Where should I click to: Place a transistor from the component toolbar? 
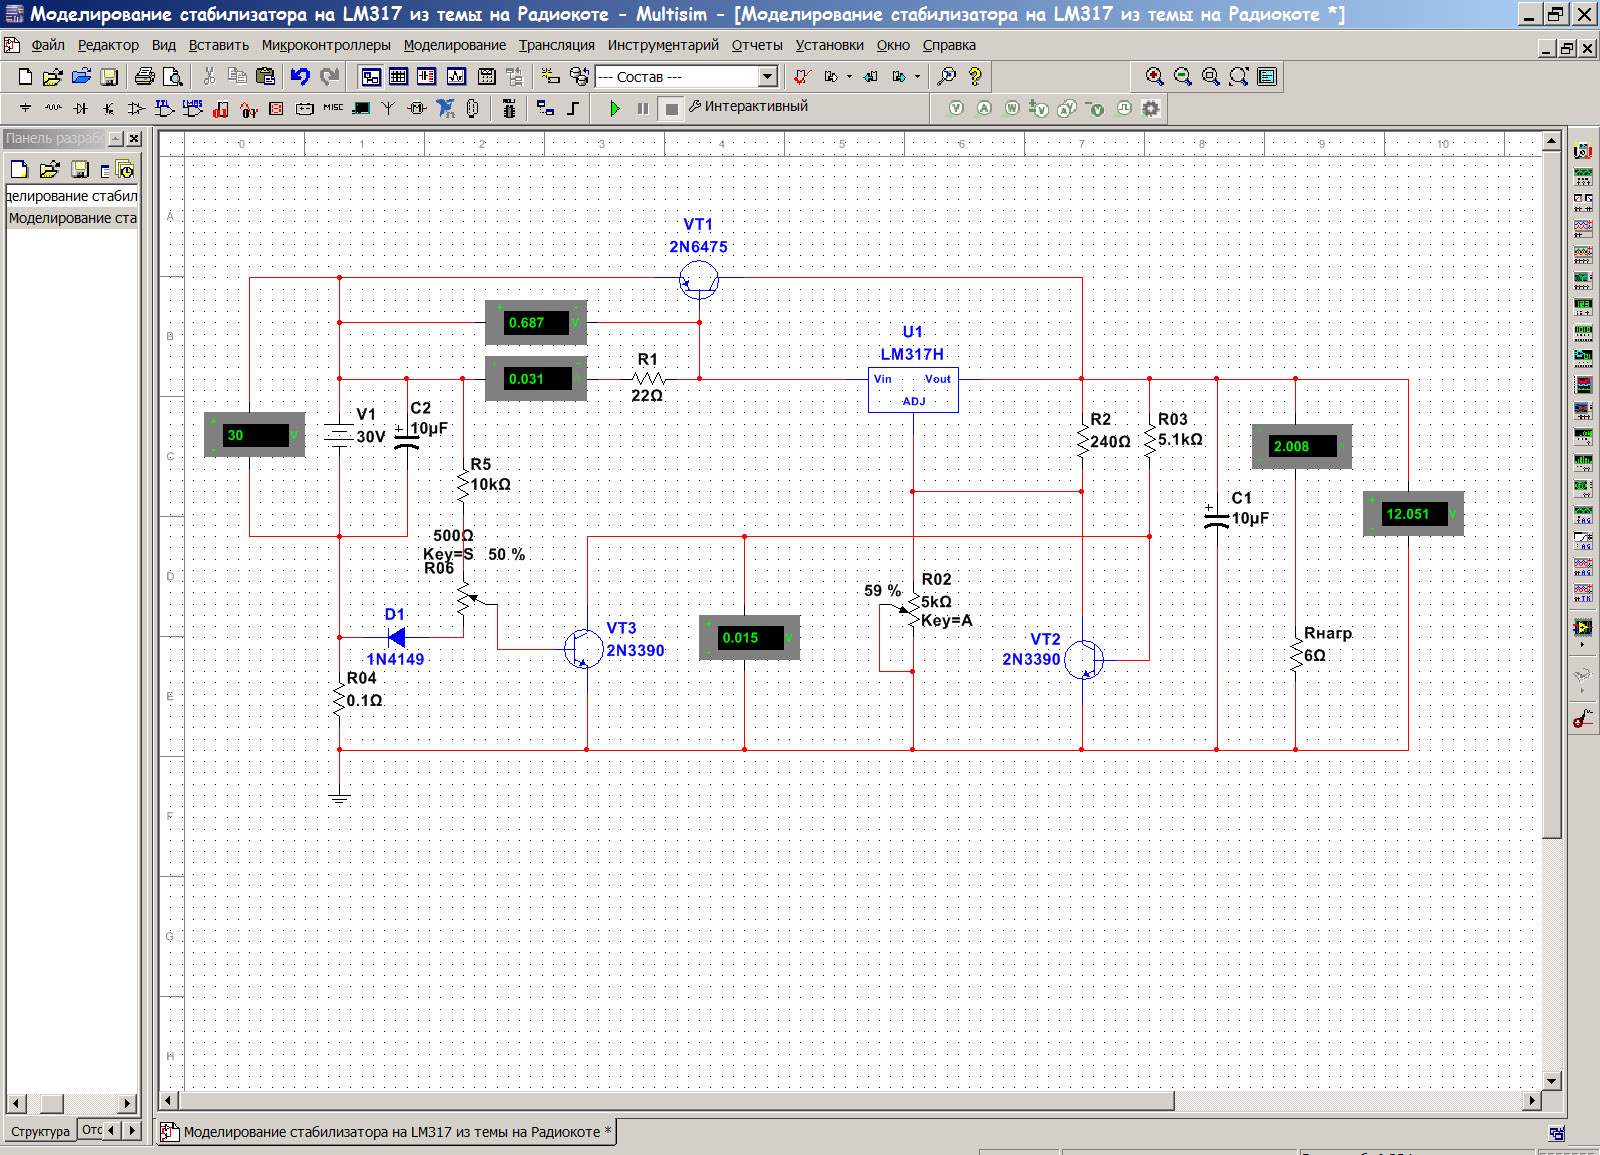(108, 108)
